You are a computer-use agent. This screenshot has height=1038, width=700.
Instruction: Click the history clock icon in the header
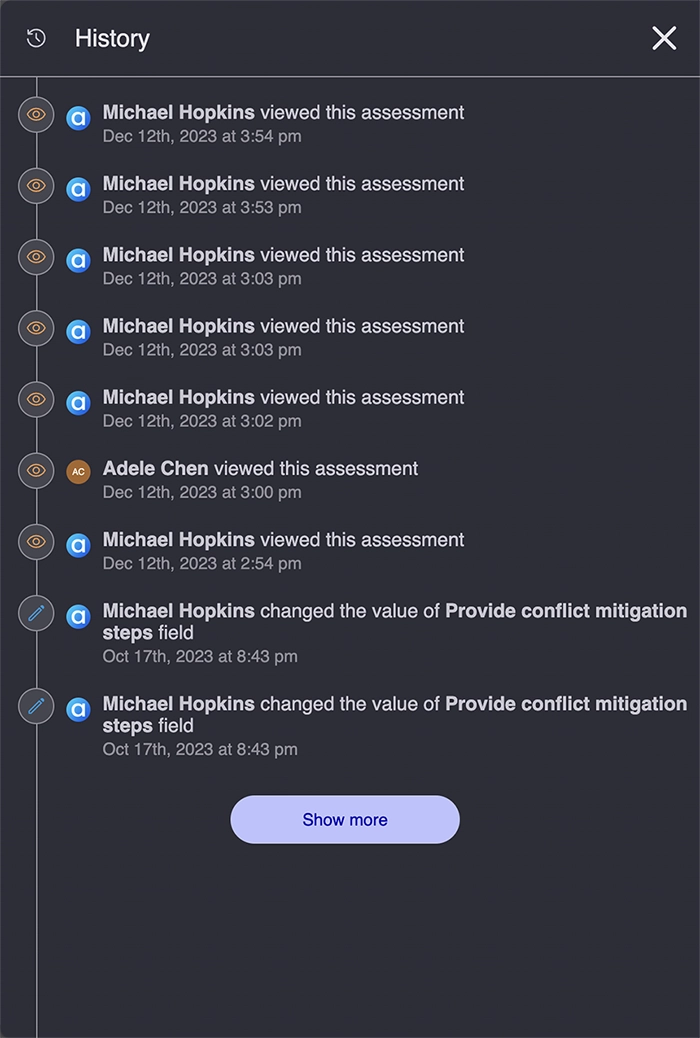point(36,38)
